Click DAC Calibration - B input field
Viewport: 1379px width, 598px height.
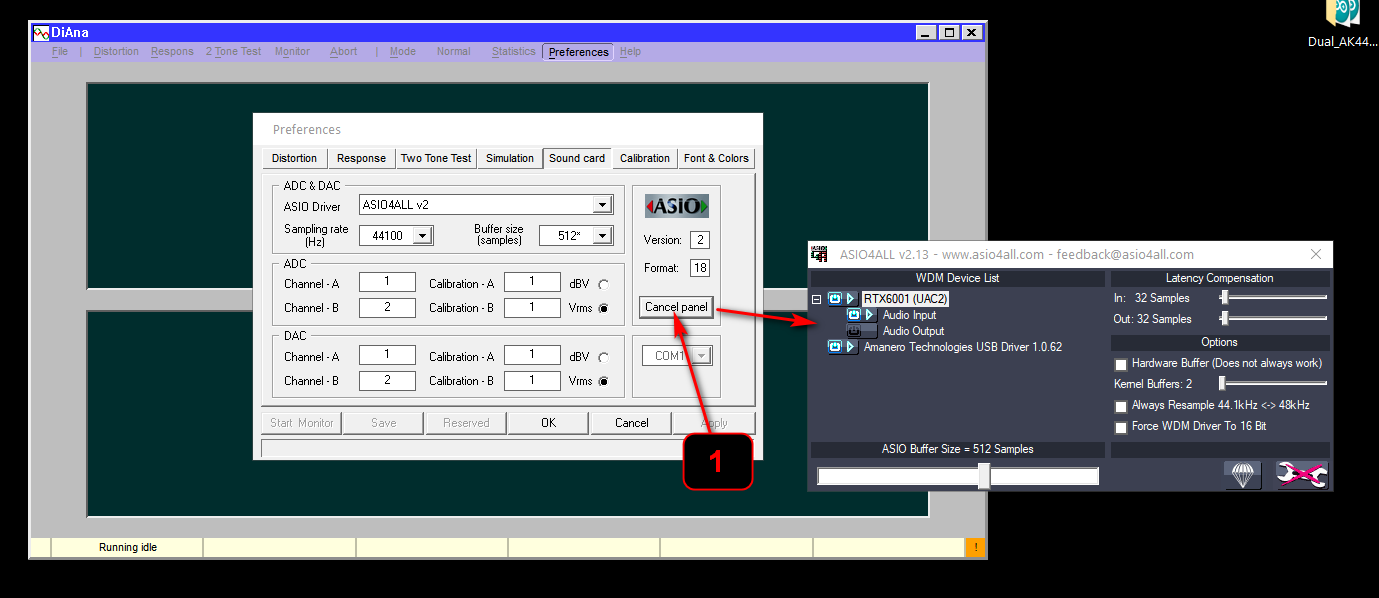532,381
